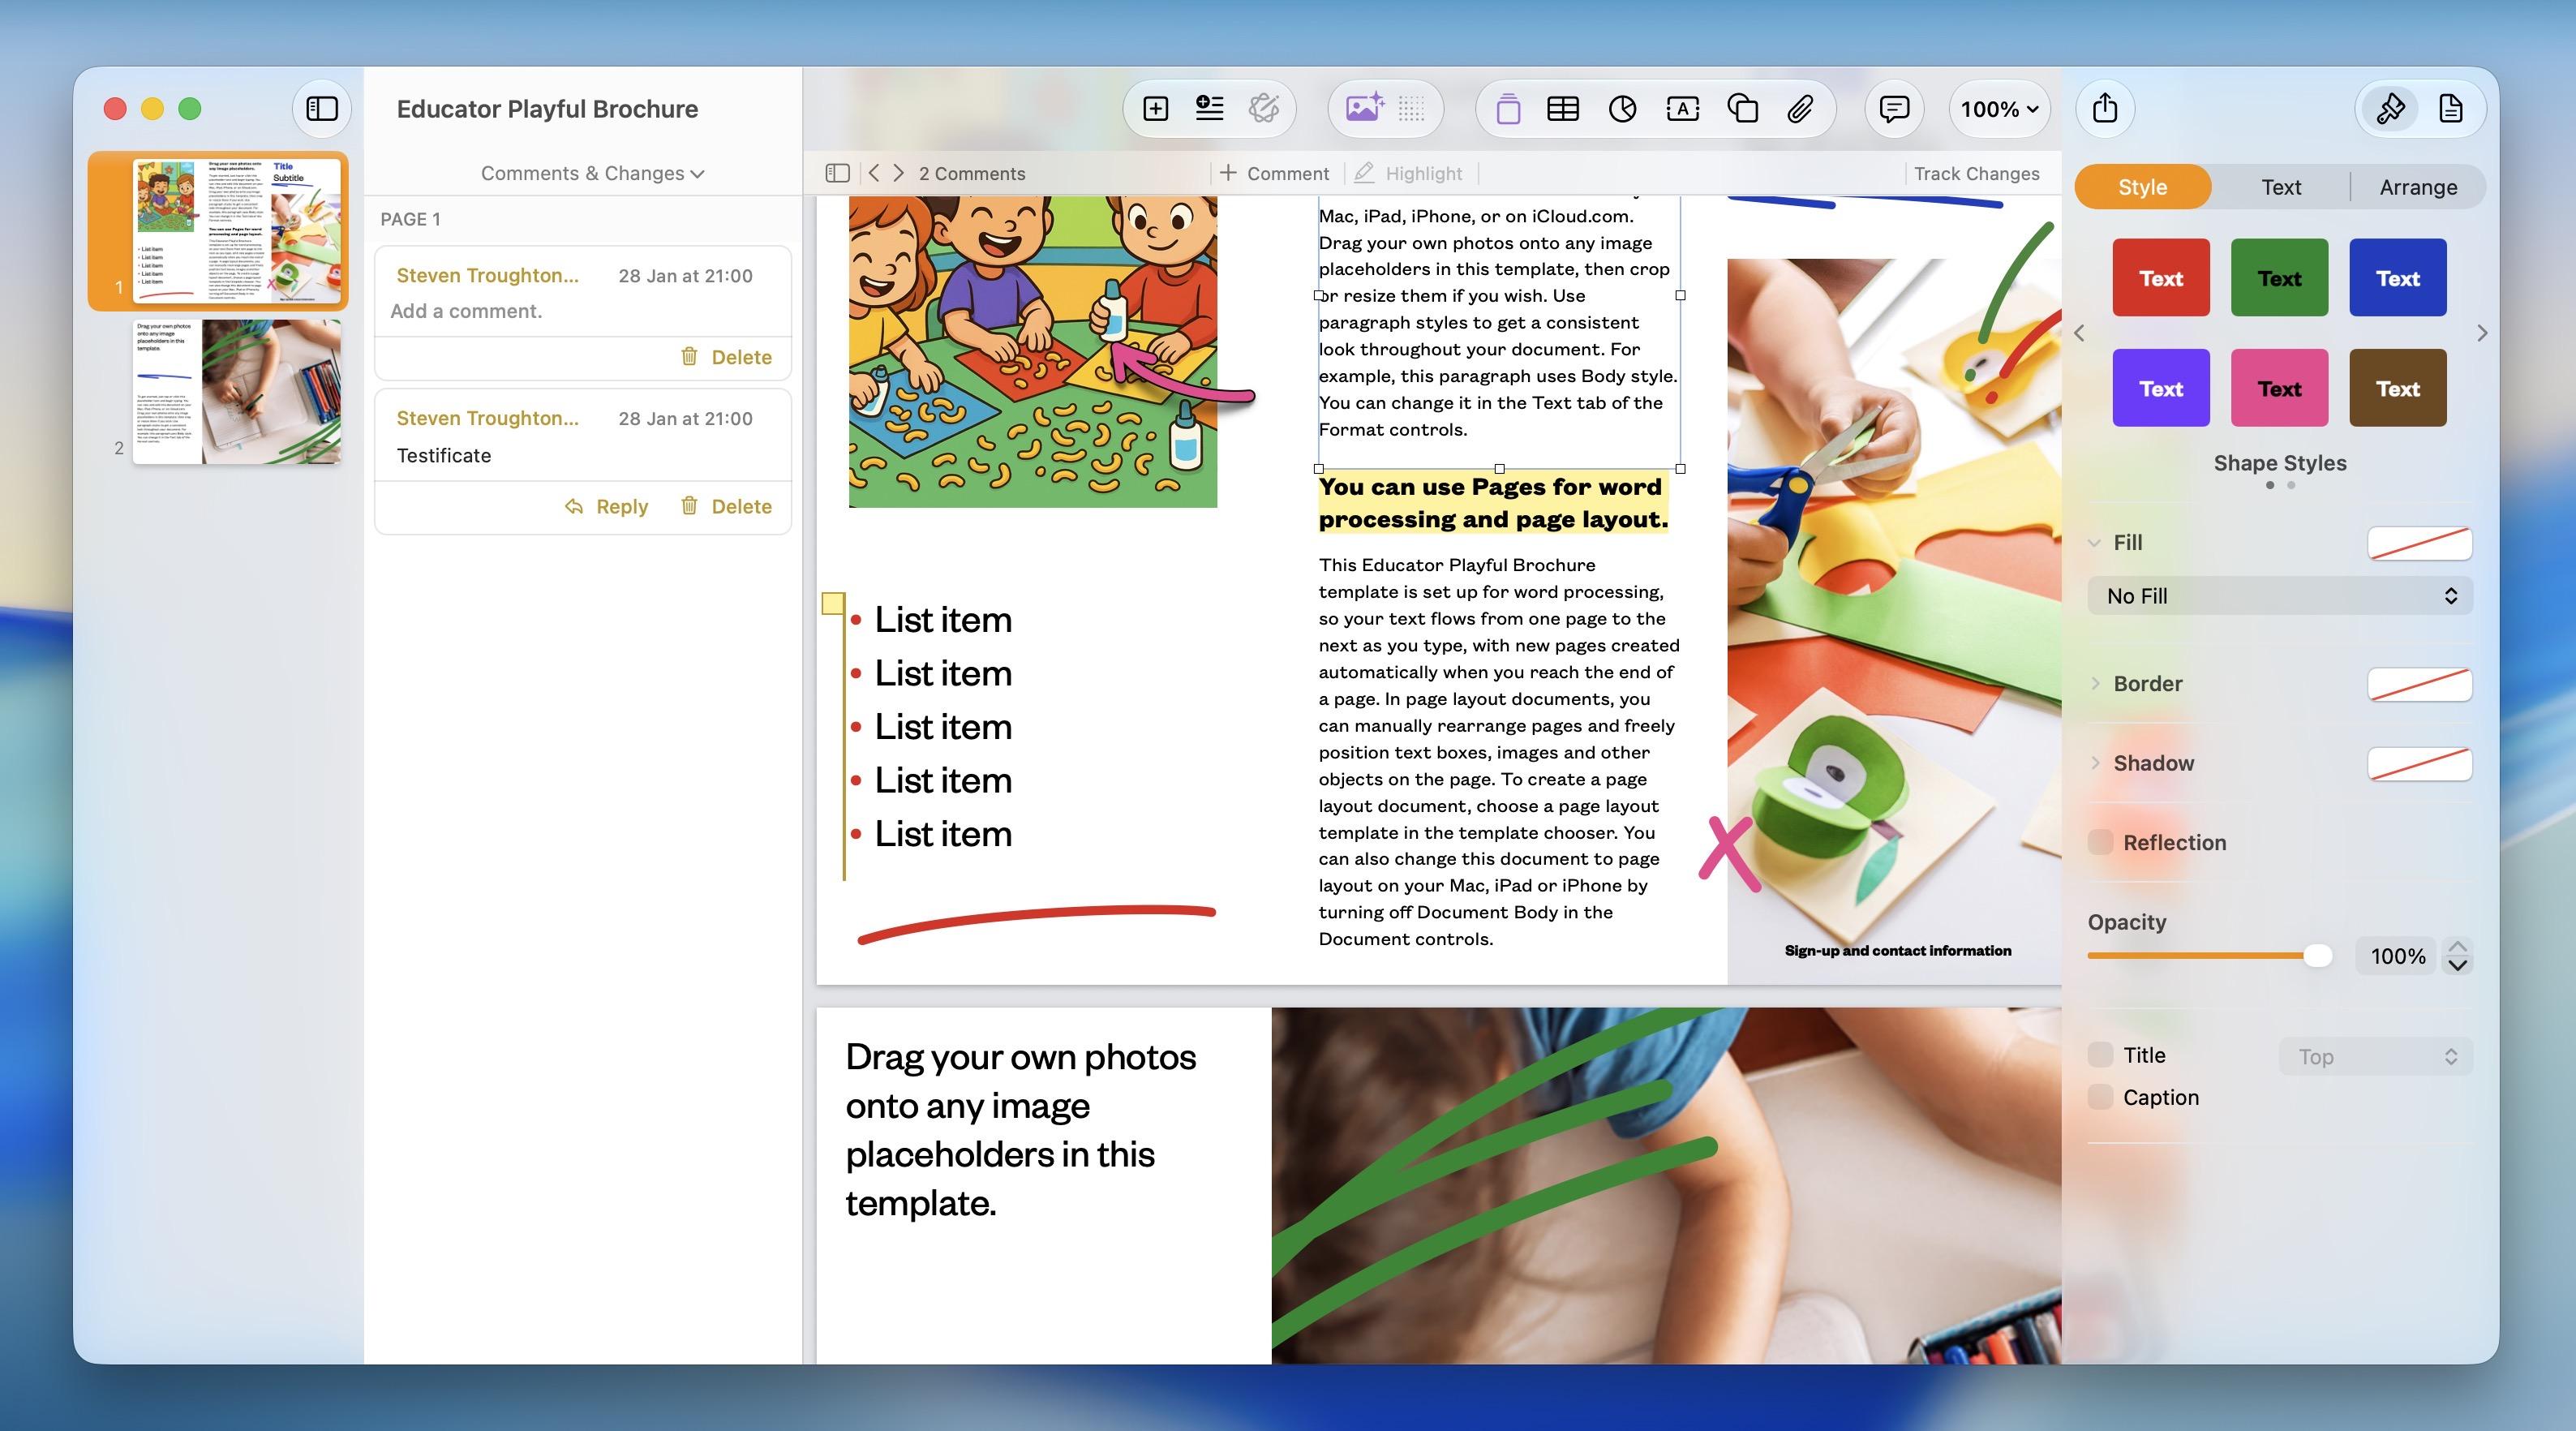2576x1431 pixels.
Task: Open the Fill color swatch
Action: 2419,543
